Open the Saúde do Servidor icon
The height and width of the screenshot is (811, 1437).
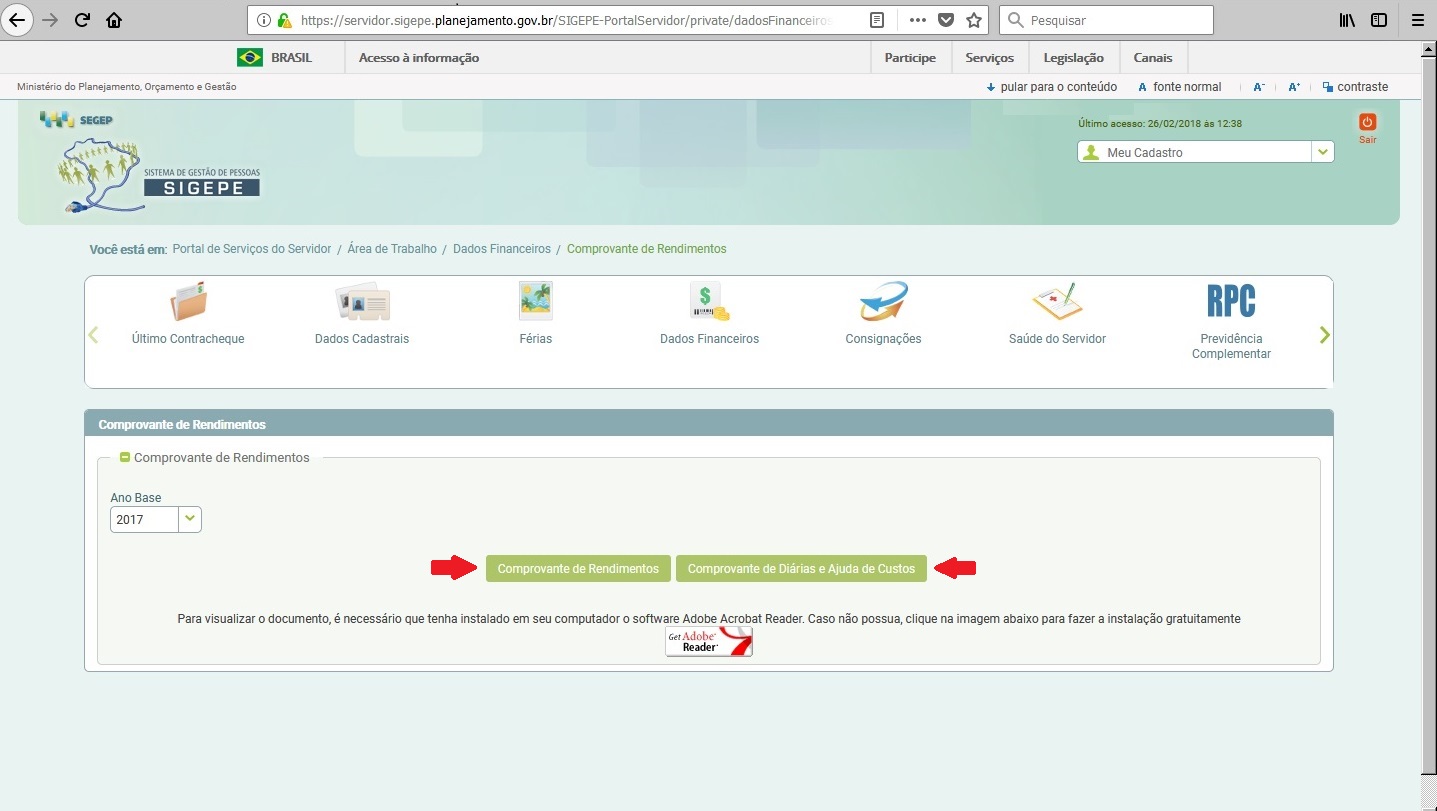click(1057, 302)
